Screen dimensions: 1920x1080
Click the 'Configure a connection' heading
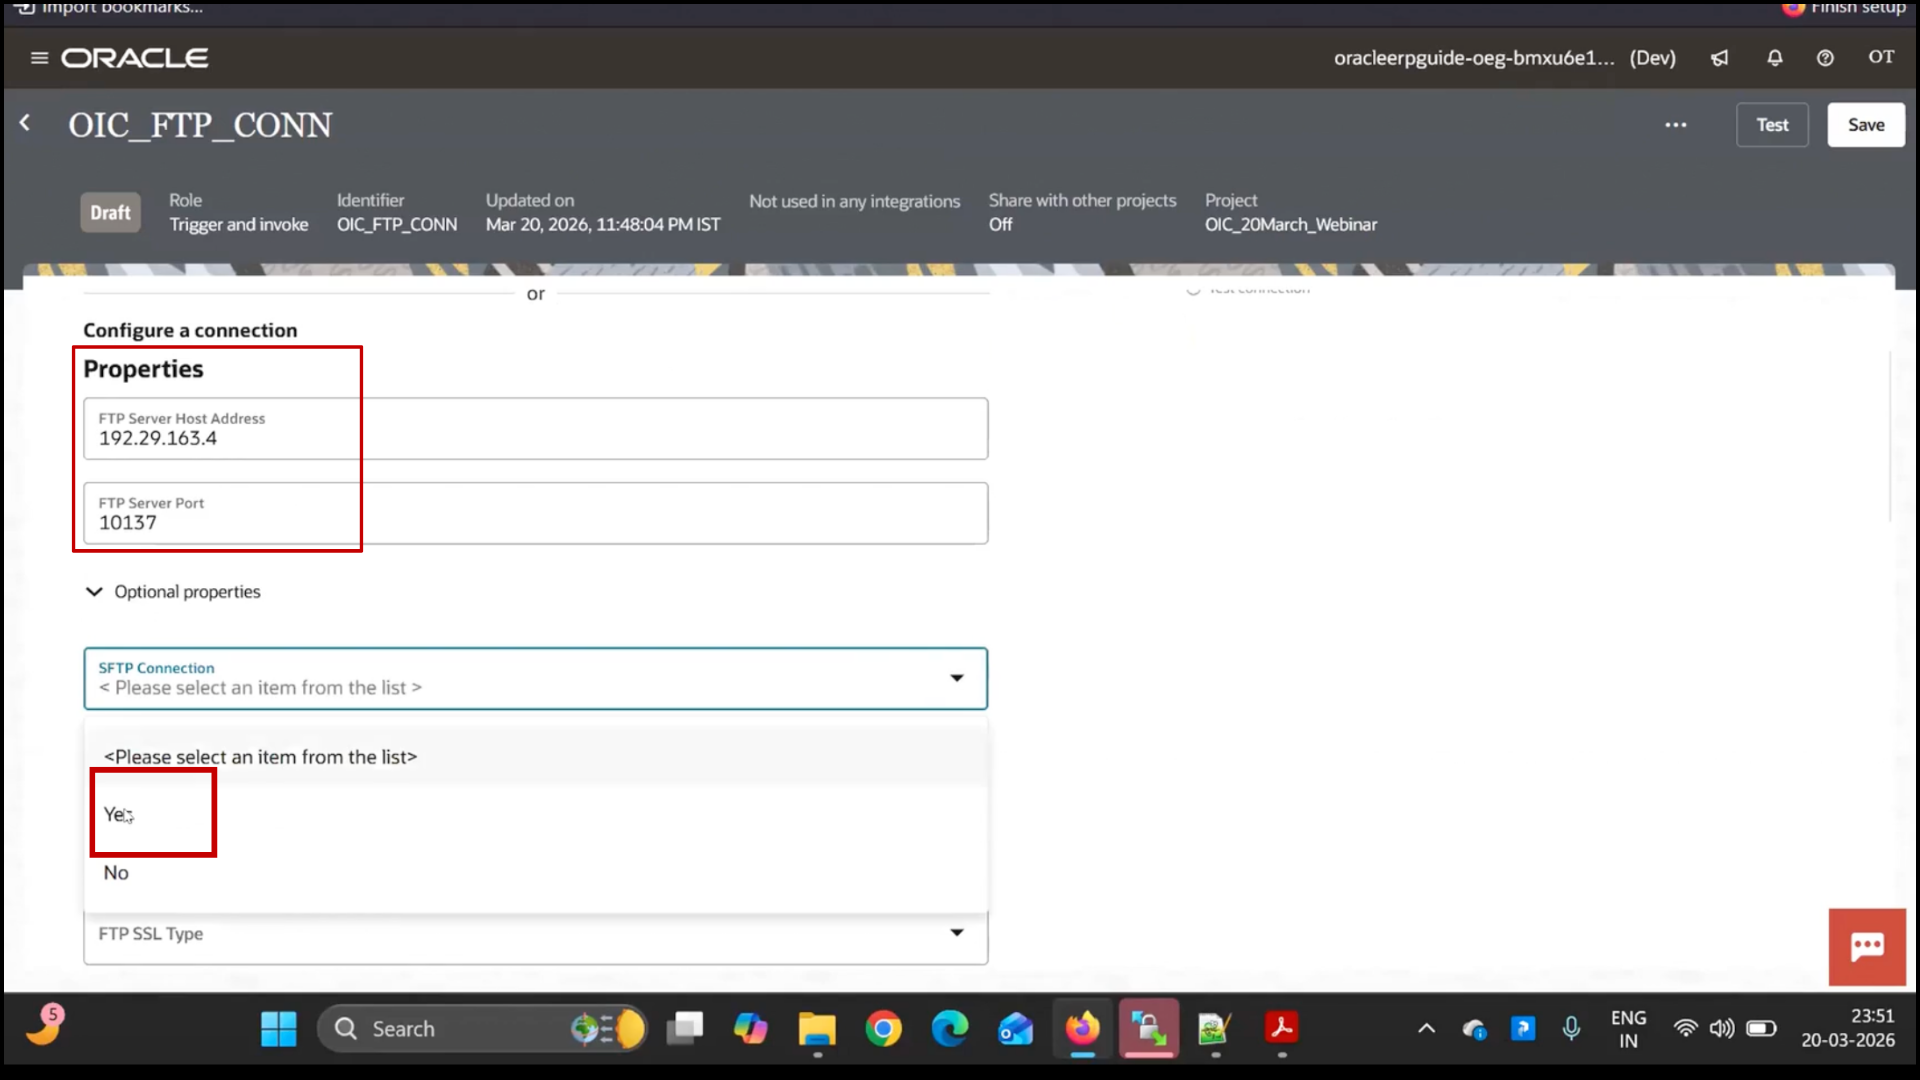pos(190,330)
